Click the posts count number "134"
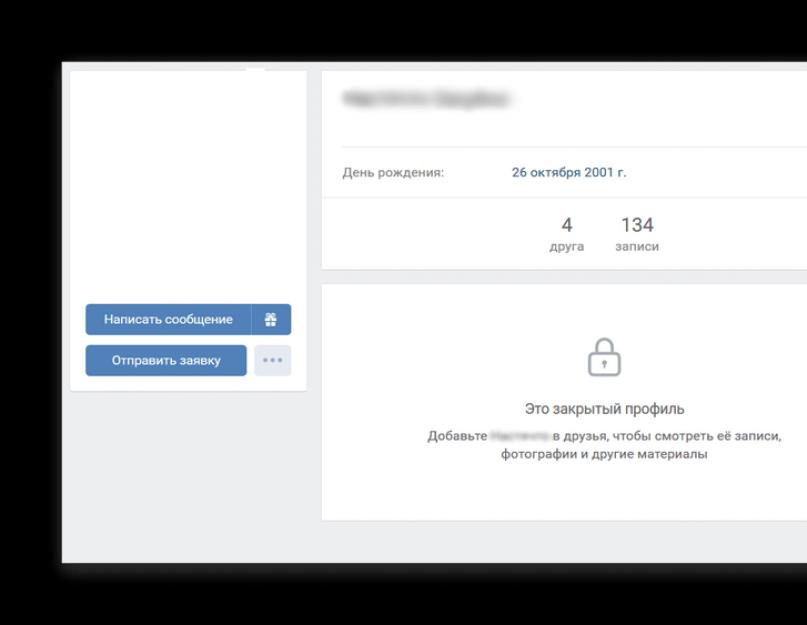The width and height of the screenshot is (807, 625). (637, 226)
